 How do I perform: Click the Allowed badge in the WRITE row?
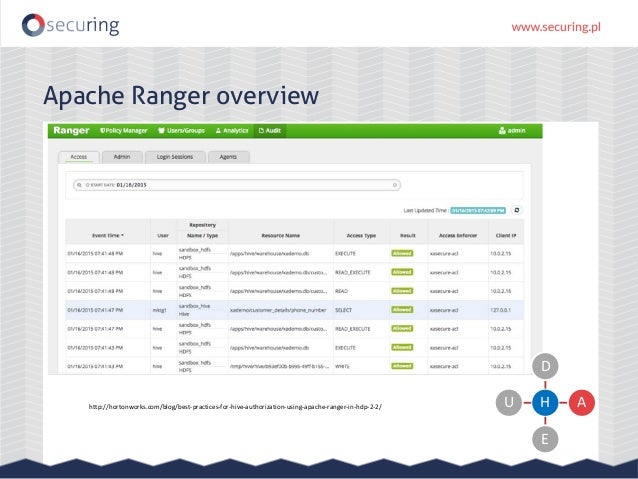click(x=402, y=366)
